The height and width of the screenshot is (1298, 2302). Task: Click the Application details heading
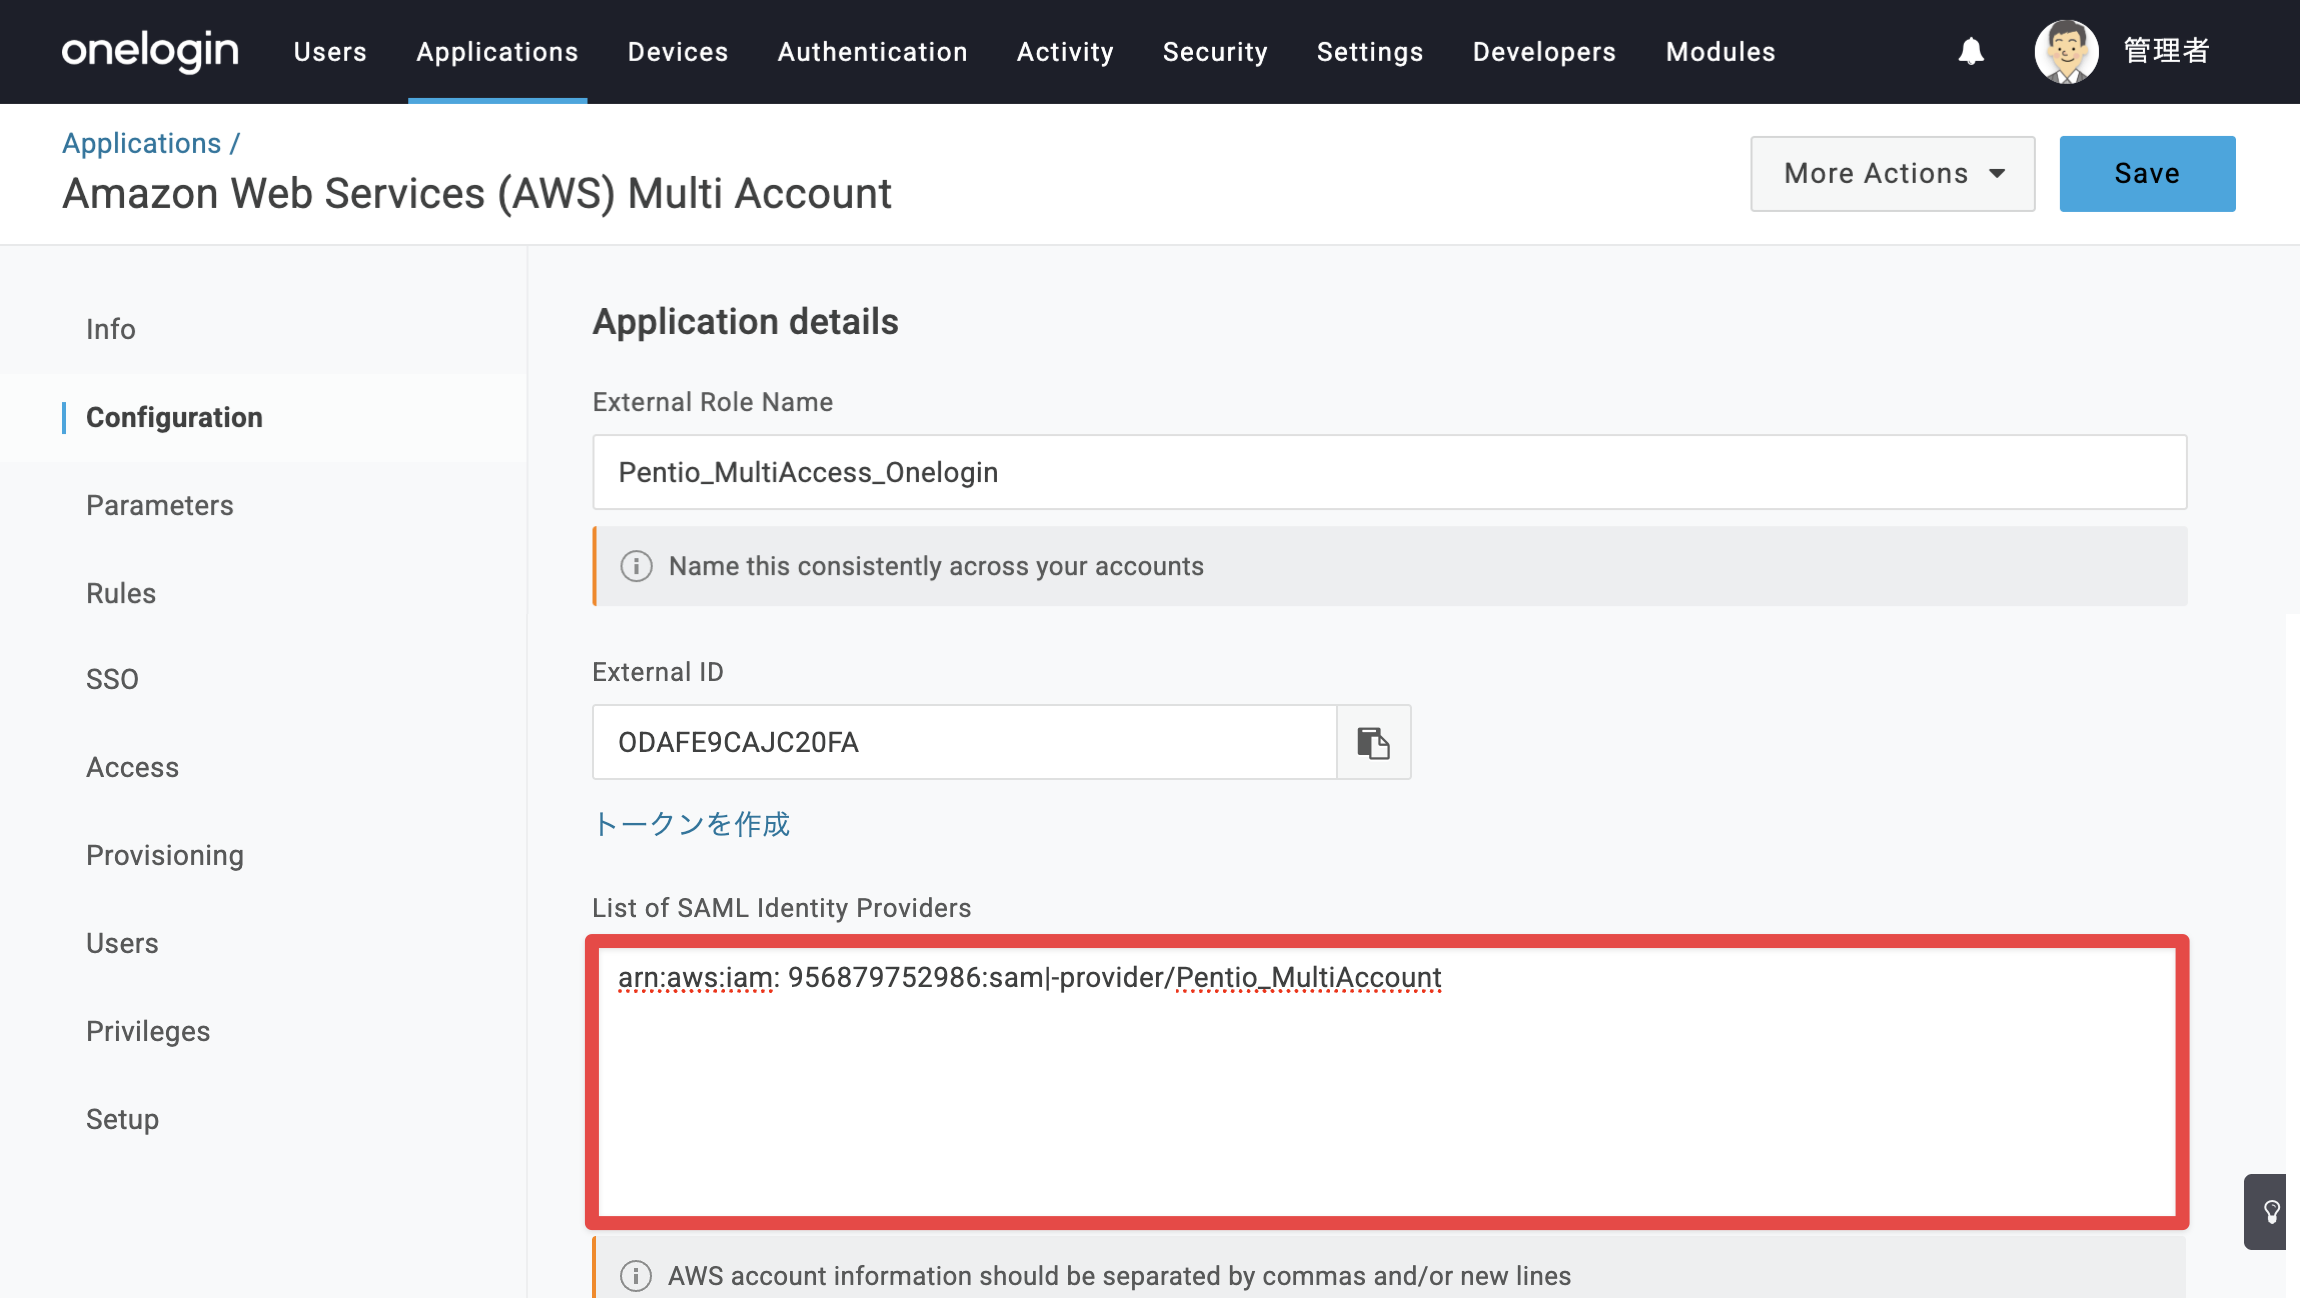(x=746, y=322)
